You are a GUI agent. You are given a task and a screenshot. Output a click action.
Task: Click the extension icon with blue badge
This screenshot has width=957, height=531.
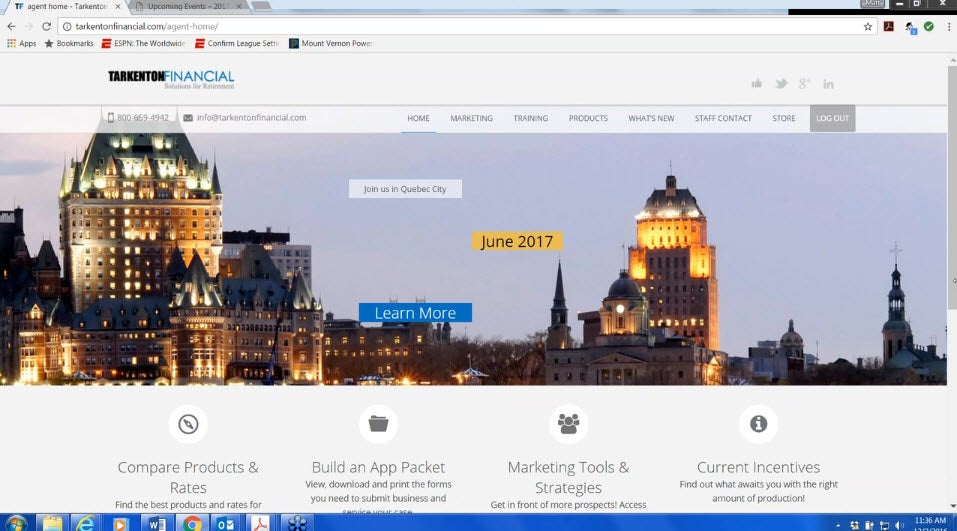910,27
